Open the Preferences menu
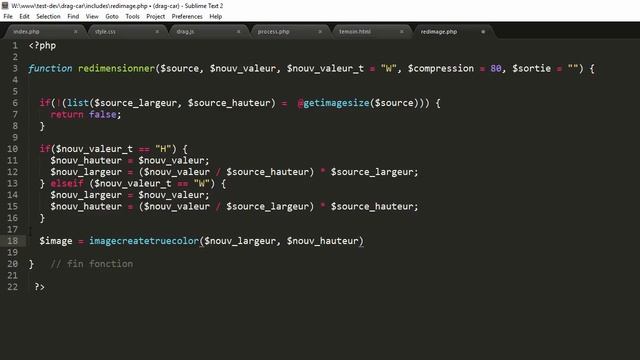Image resolution: width=640 pixels, height=360 pixels. click(x=187, y=16)
